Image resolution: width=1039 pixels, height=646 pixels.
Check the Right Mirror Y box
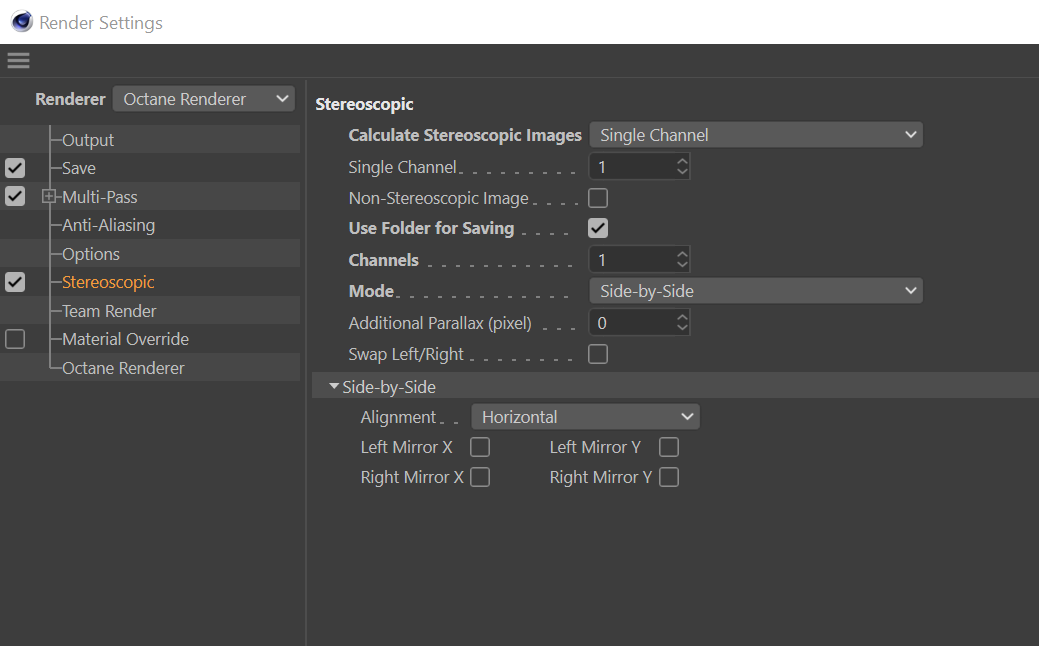669,477
